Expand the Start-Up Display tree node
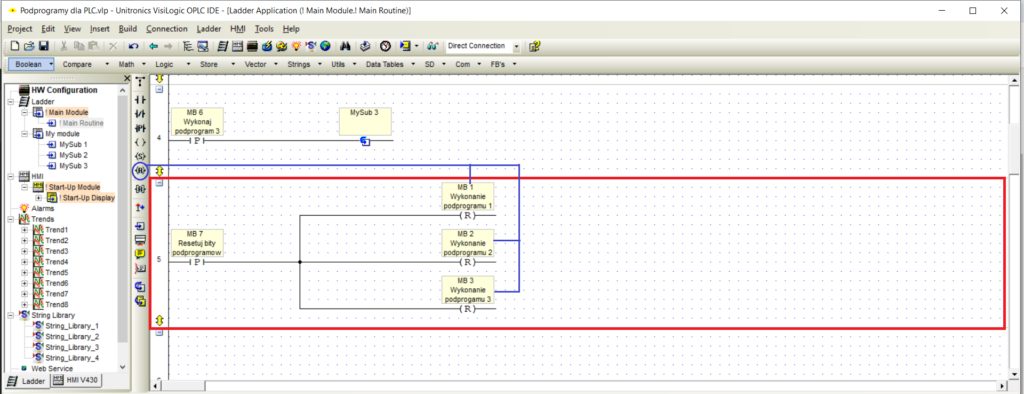1024x394 pixels. (x=38, y=197)
